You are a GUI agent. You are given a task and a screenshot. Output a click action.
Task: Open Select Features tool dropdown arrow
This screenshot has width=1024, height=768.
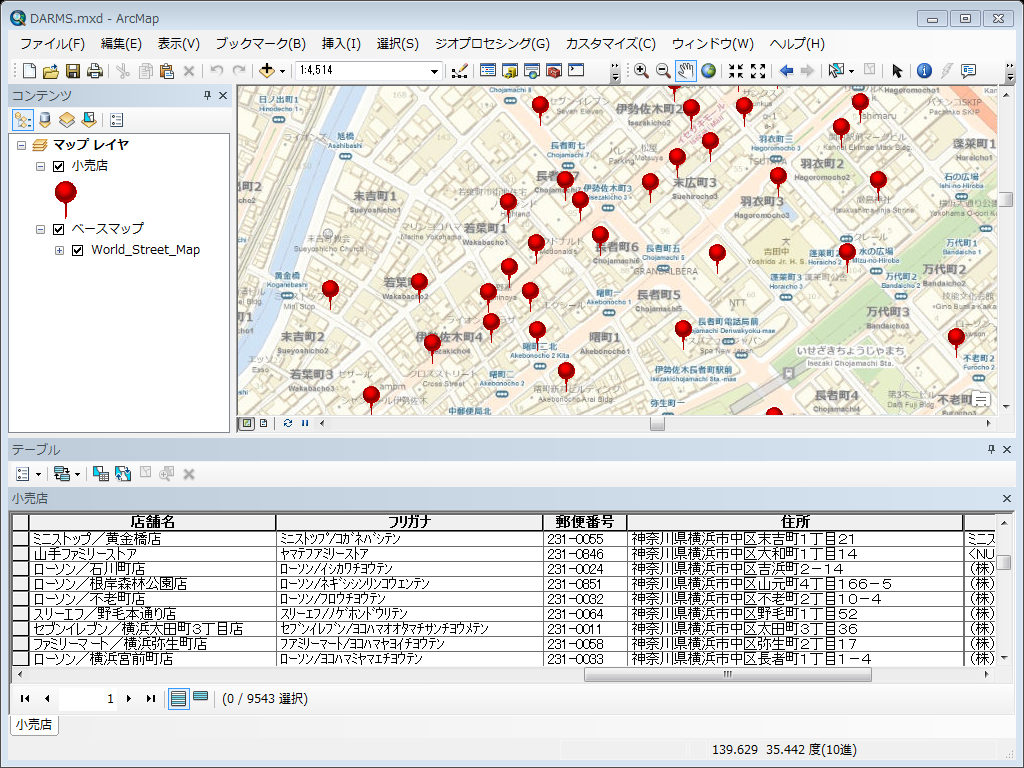click(x=851, y=71)
